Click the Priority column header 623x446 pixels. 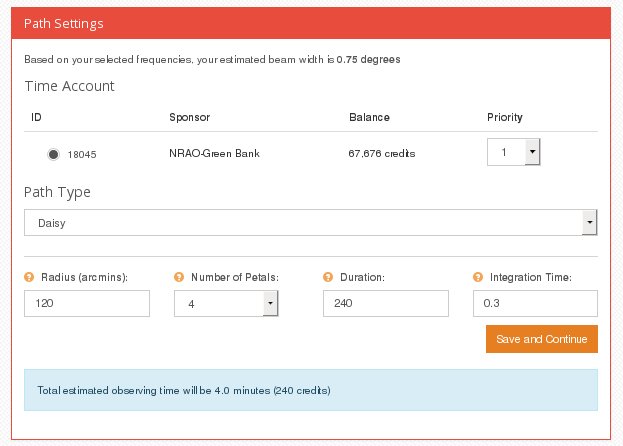point(505,117)
